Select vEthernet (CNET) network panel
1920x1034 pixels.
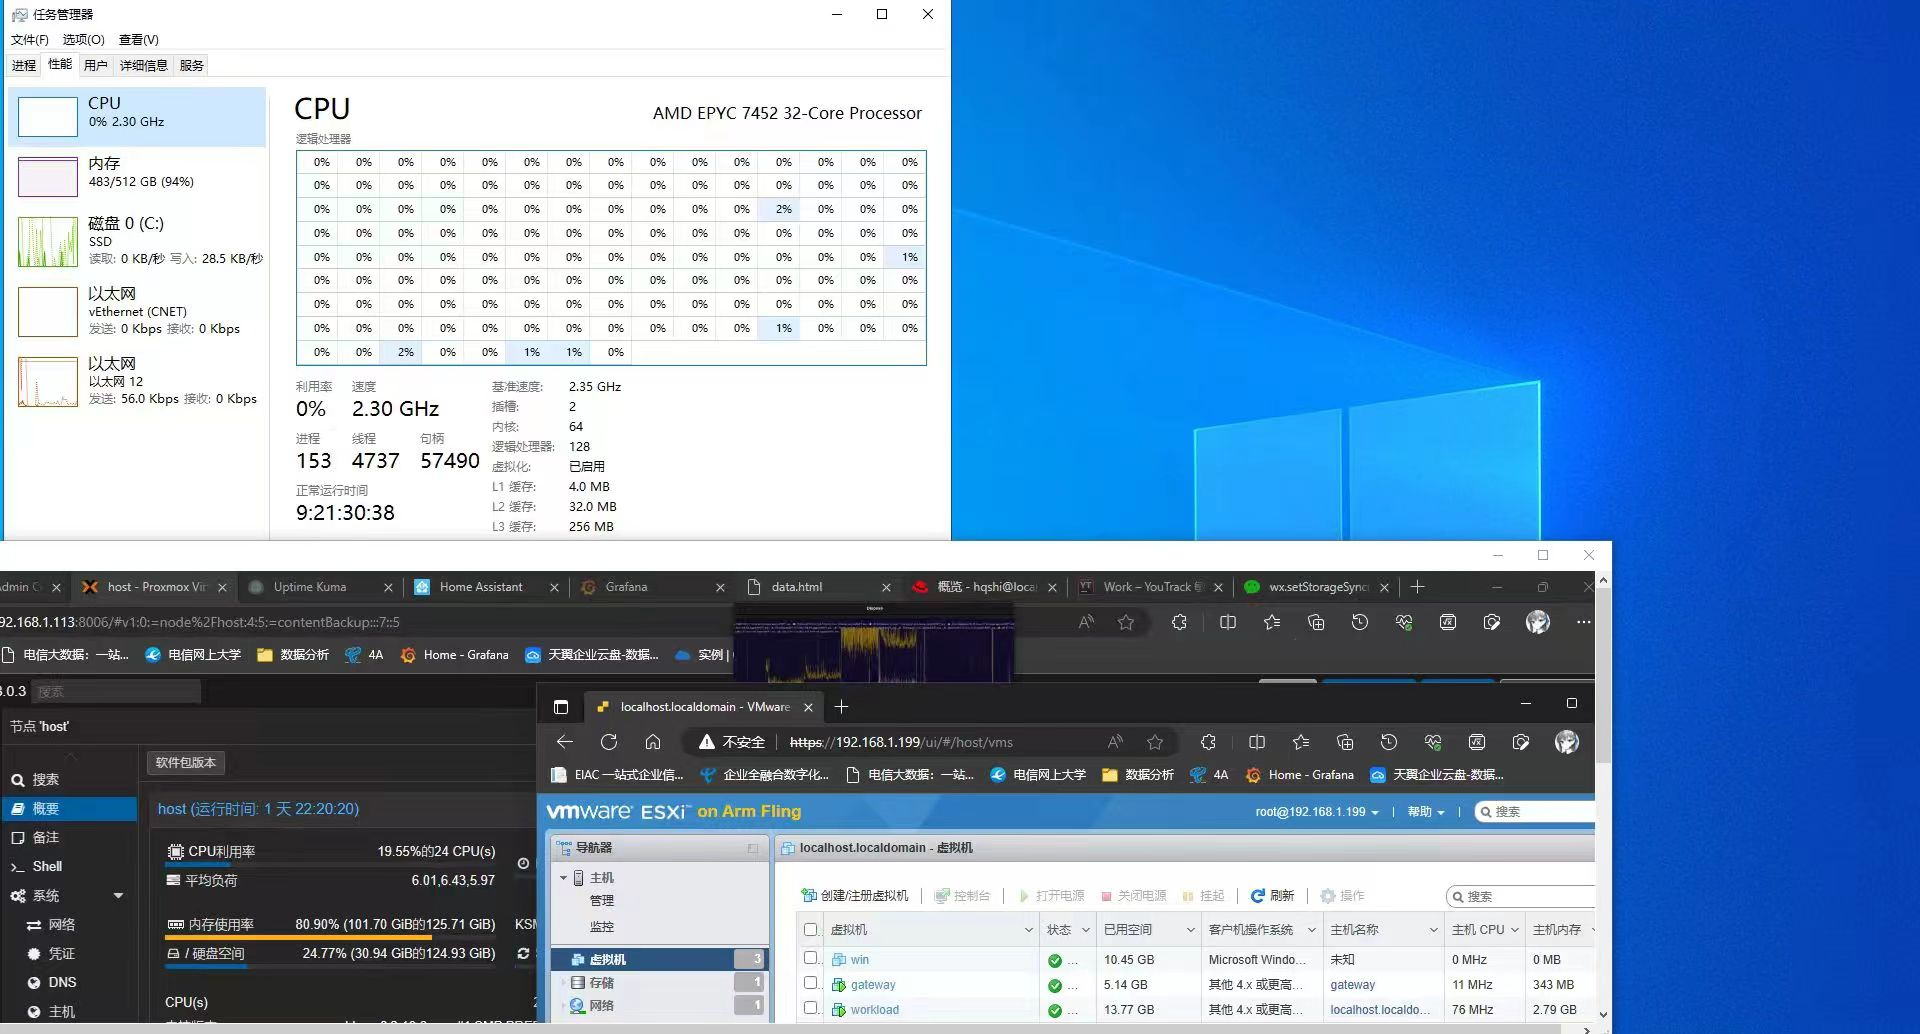click(138, 311)
